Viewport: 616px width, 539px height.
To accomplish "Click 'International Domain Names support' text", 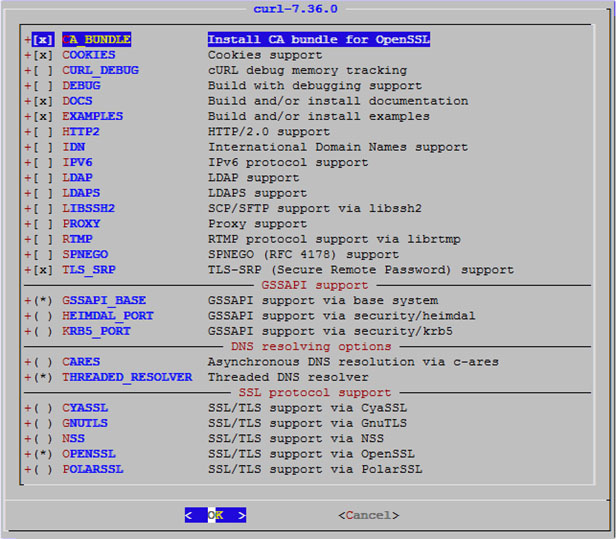I will tap(338, 147).
